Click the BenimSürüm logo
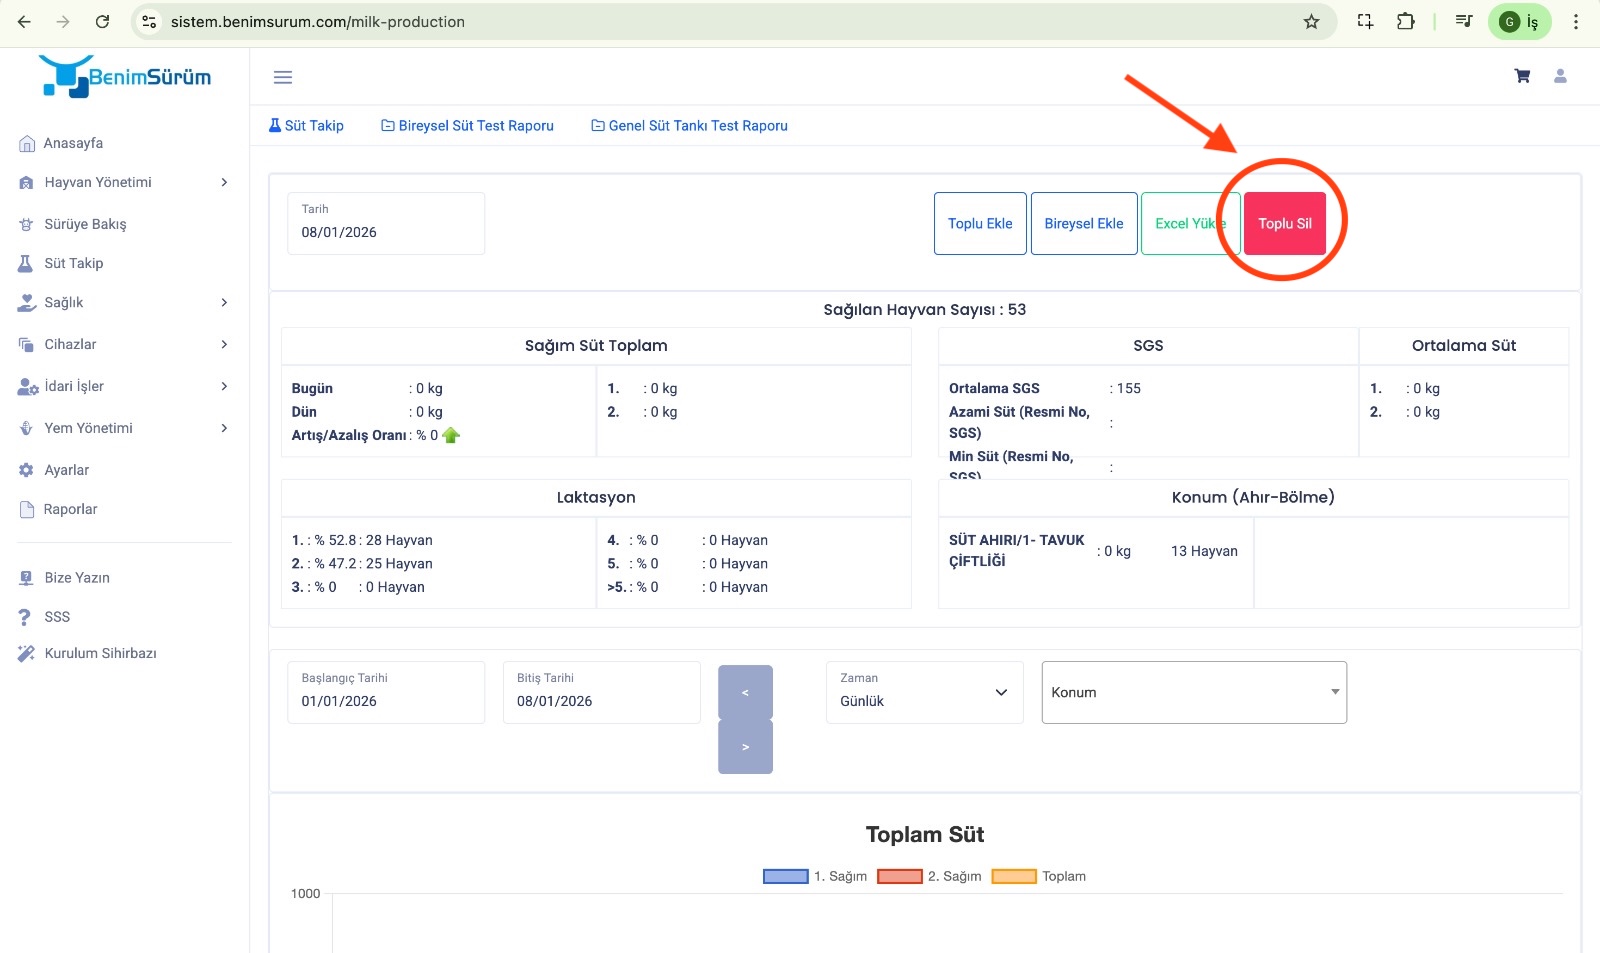 click(x=125, y=76)
